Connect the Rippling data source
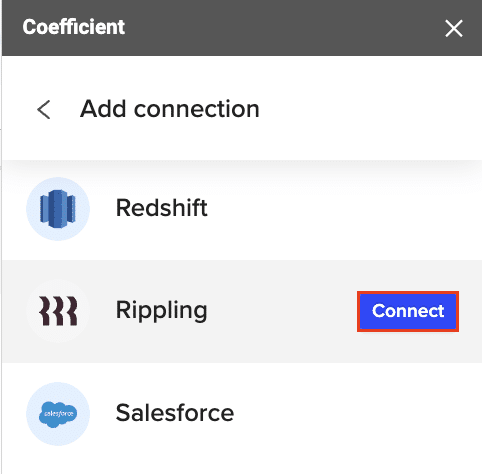 coord(408,311)
